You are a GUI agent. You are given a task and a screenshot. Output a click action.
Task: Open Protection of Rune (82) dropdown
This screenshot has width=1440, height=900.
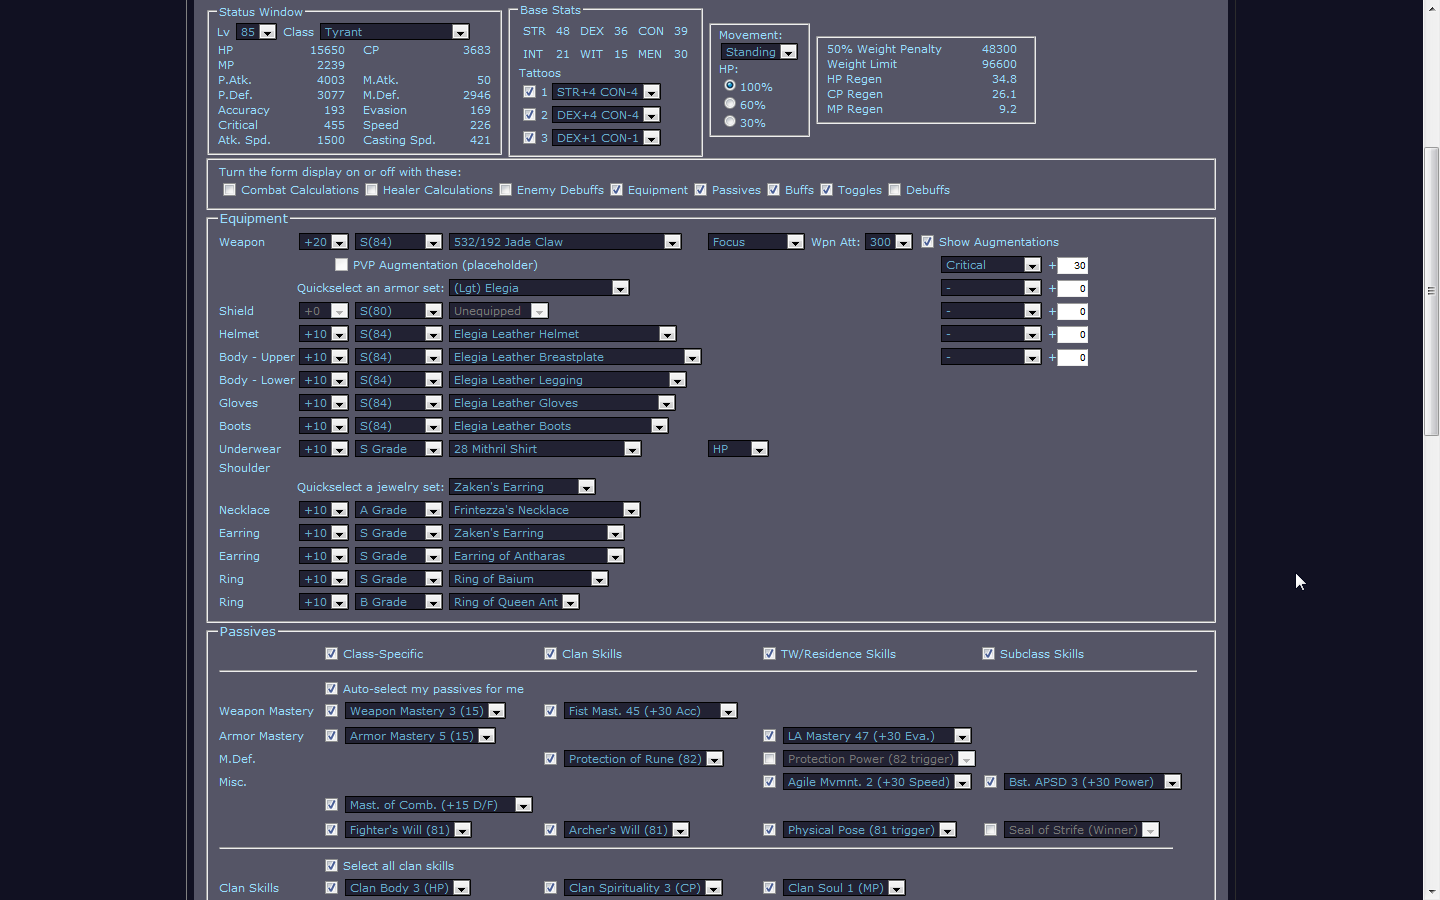643,759
